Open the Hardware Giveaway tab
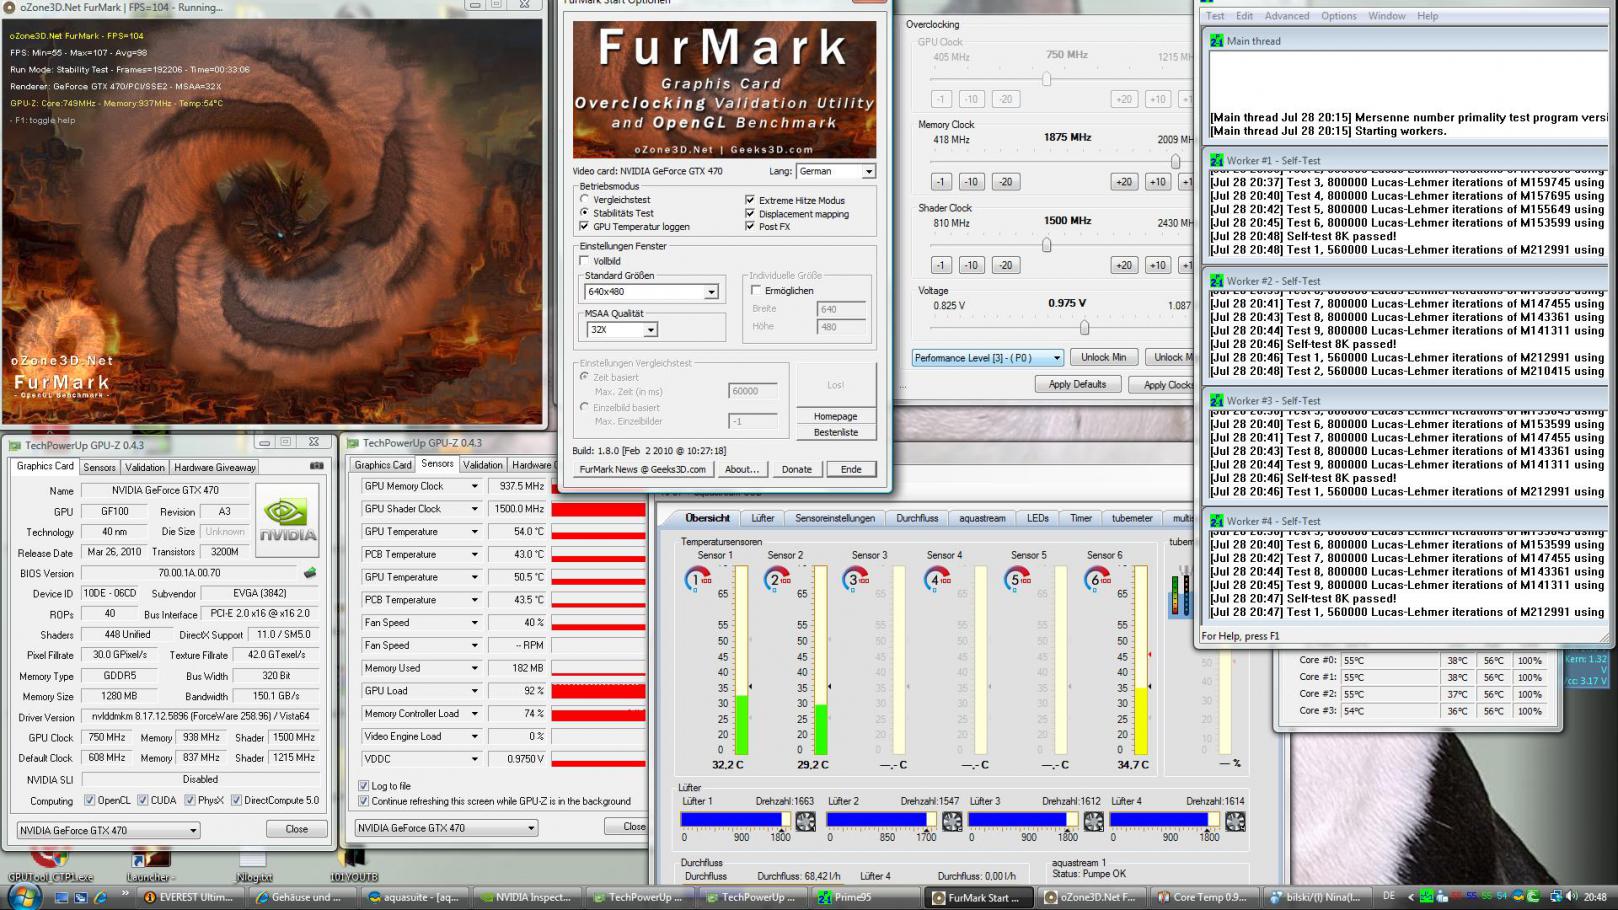The width and height of the screenshot is (1618, 910). [215, 467]
